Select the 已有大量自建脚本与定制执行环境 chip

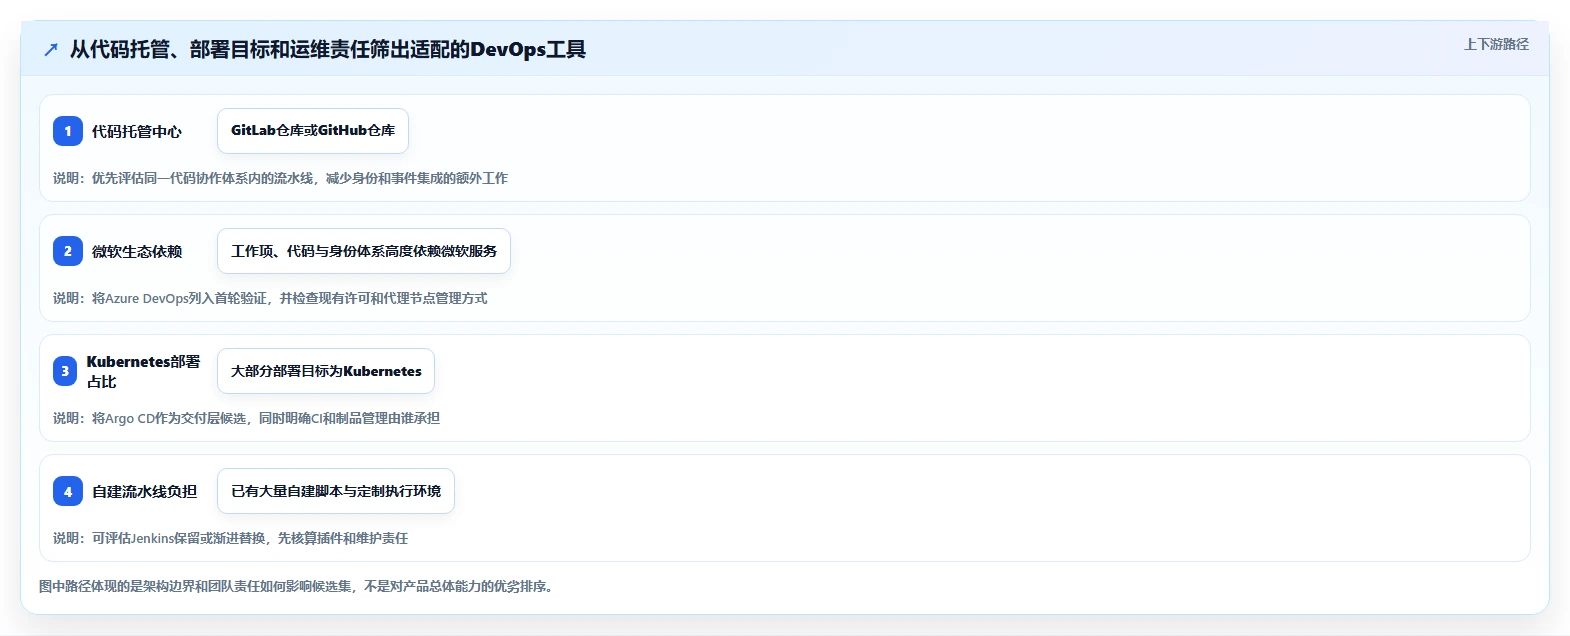(x=336, y=491)
